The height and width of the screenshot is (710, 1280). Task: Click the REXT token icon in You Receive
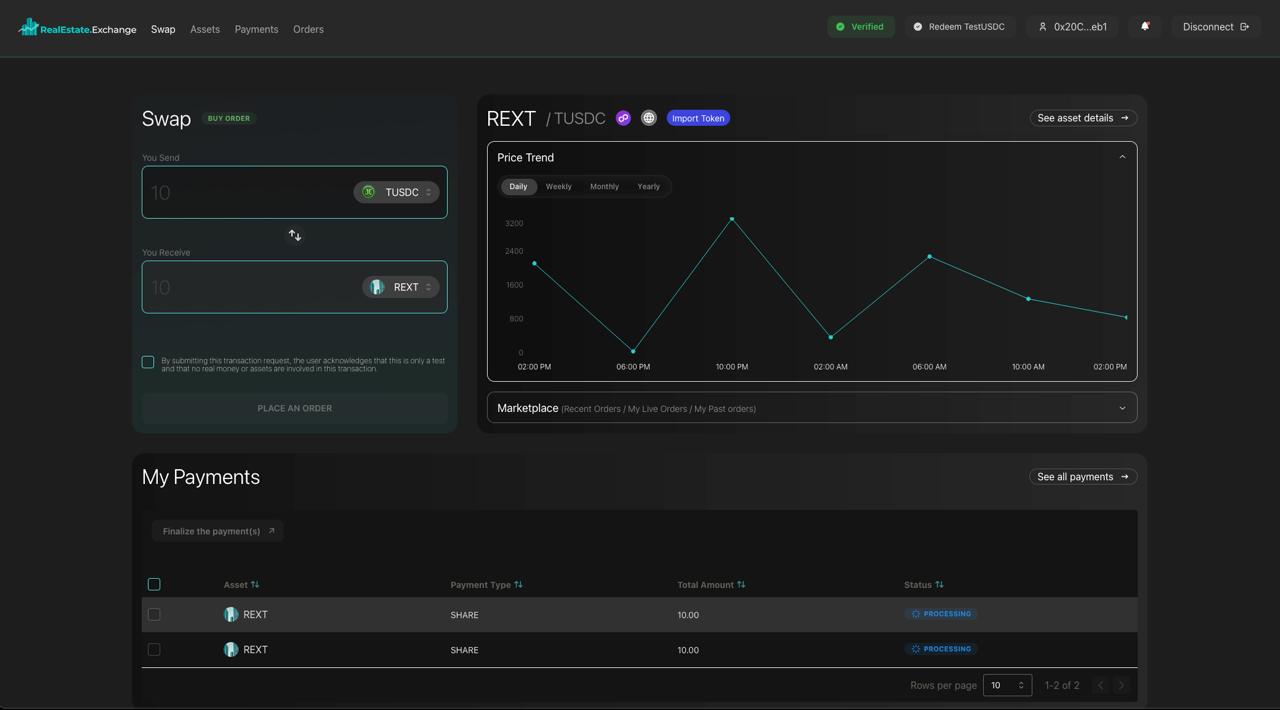click(377, 287)
